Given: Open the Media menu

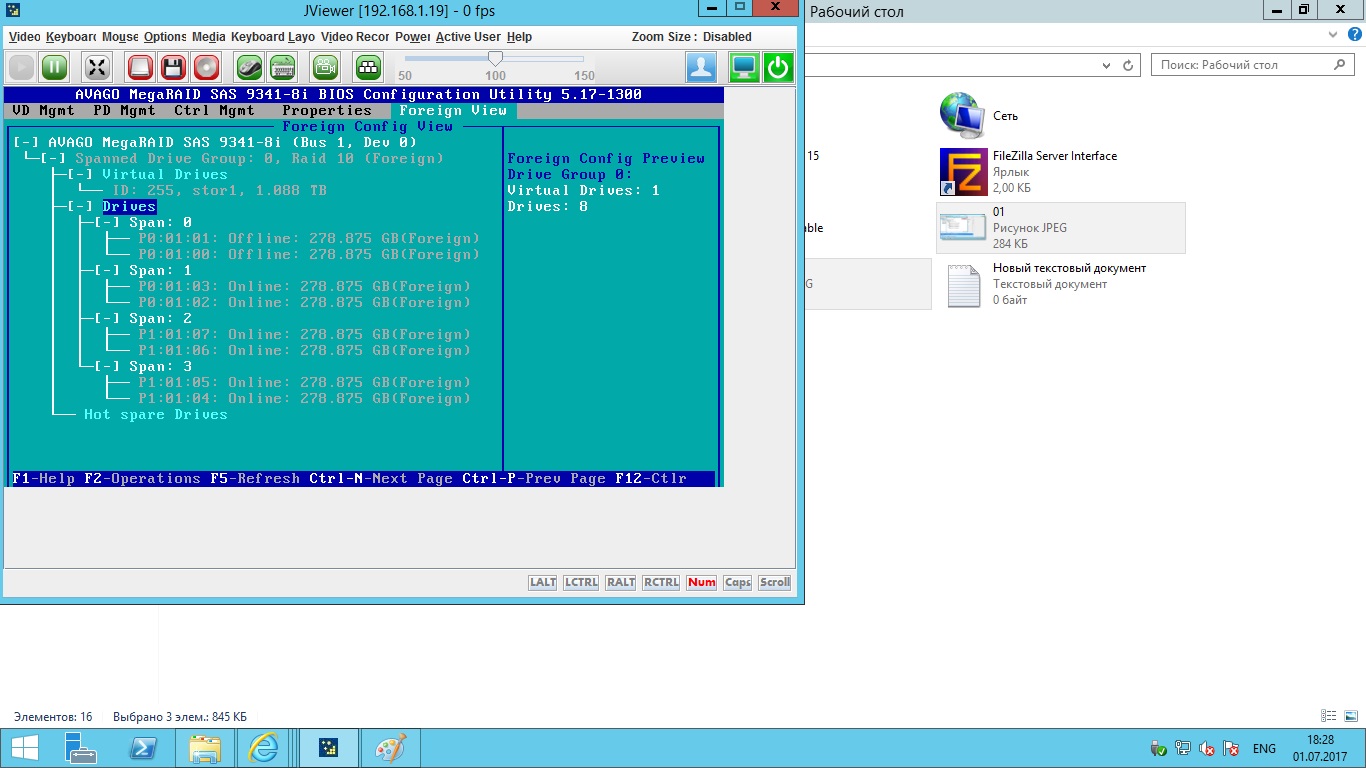Looking at the screenshot, I should [x=208, y=37].
